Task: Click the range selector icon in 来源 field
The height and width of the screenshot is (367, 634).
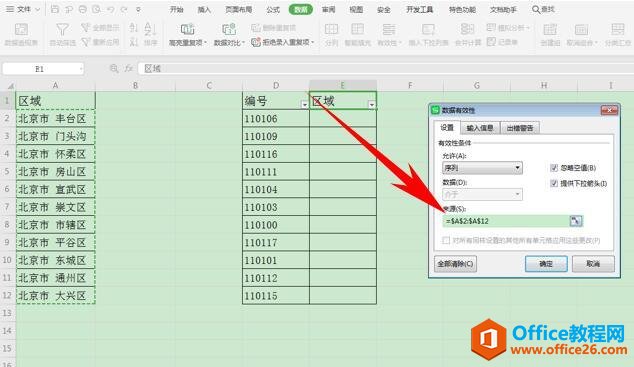Action: point(575,221)
